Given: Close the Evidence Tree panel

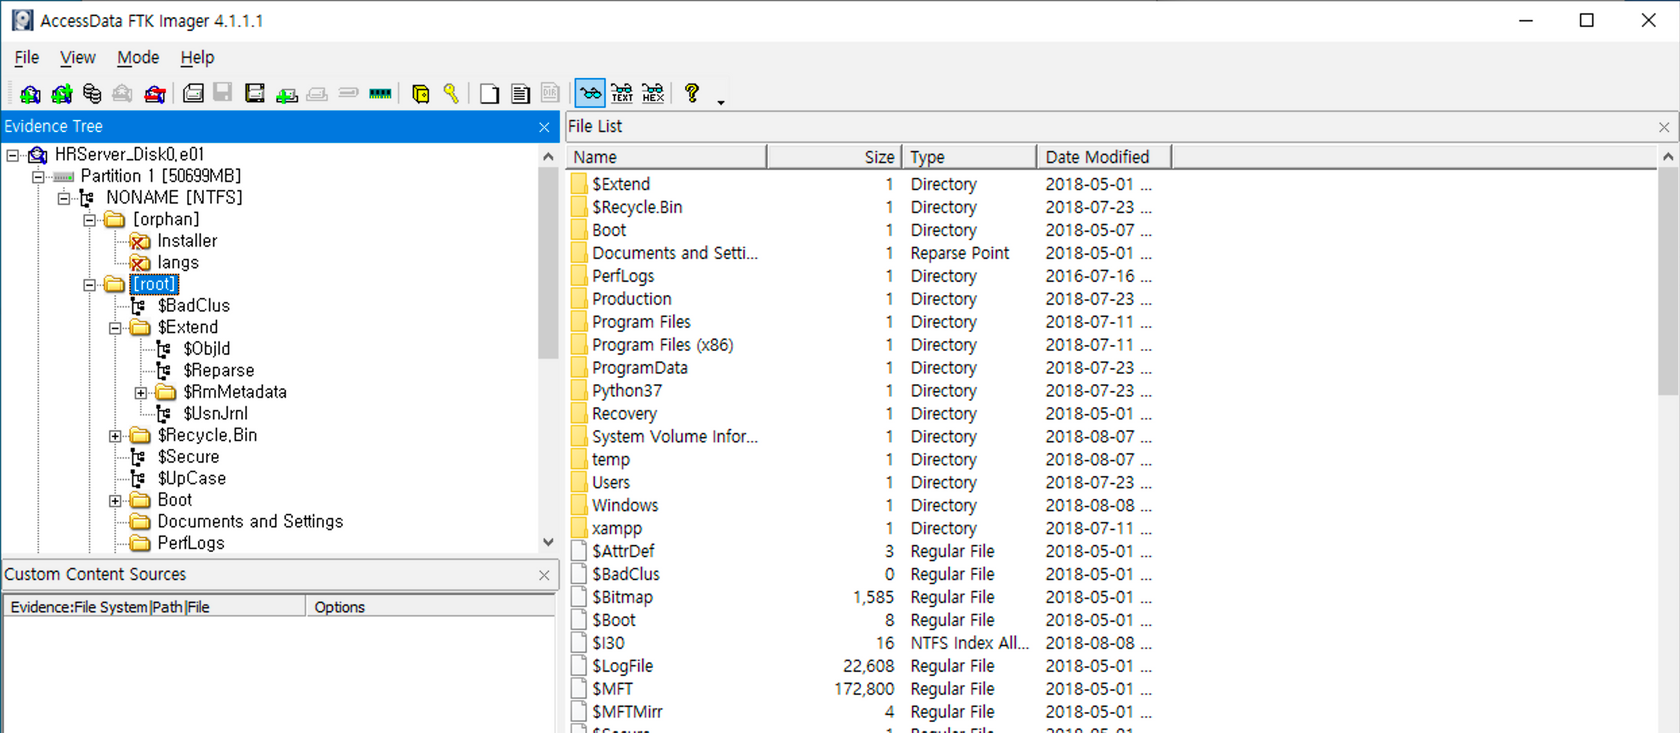Looking at the screenshot, I should click(x=544, y=127).
